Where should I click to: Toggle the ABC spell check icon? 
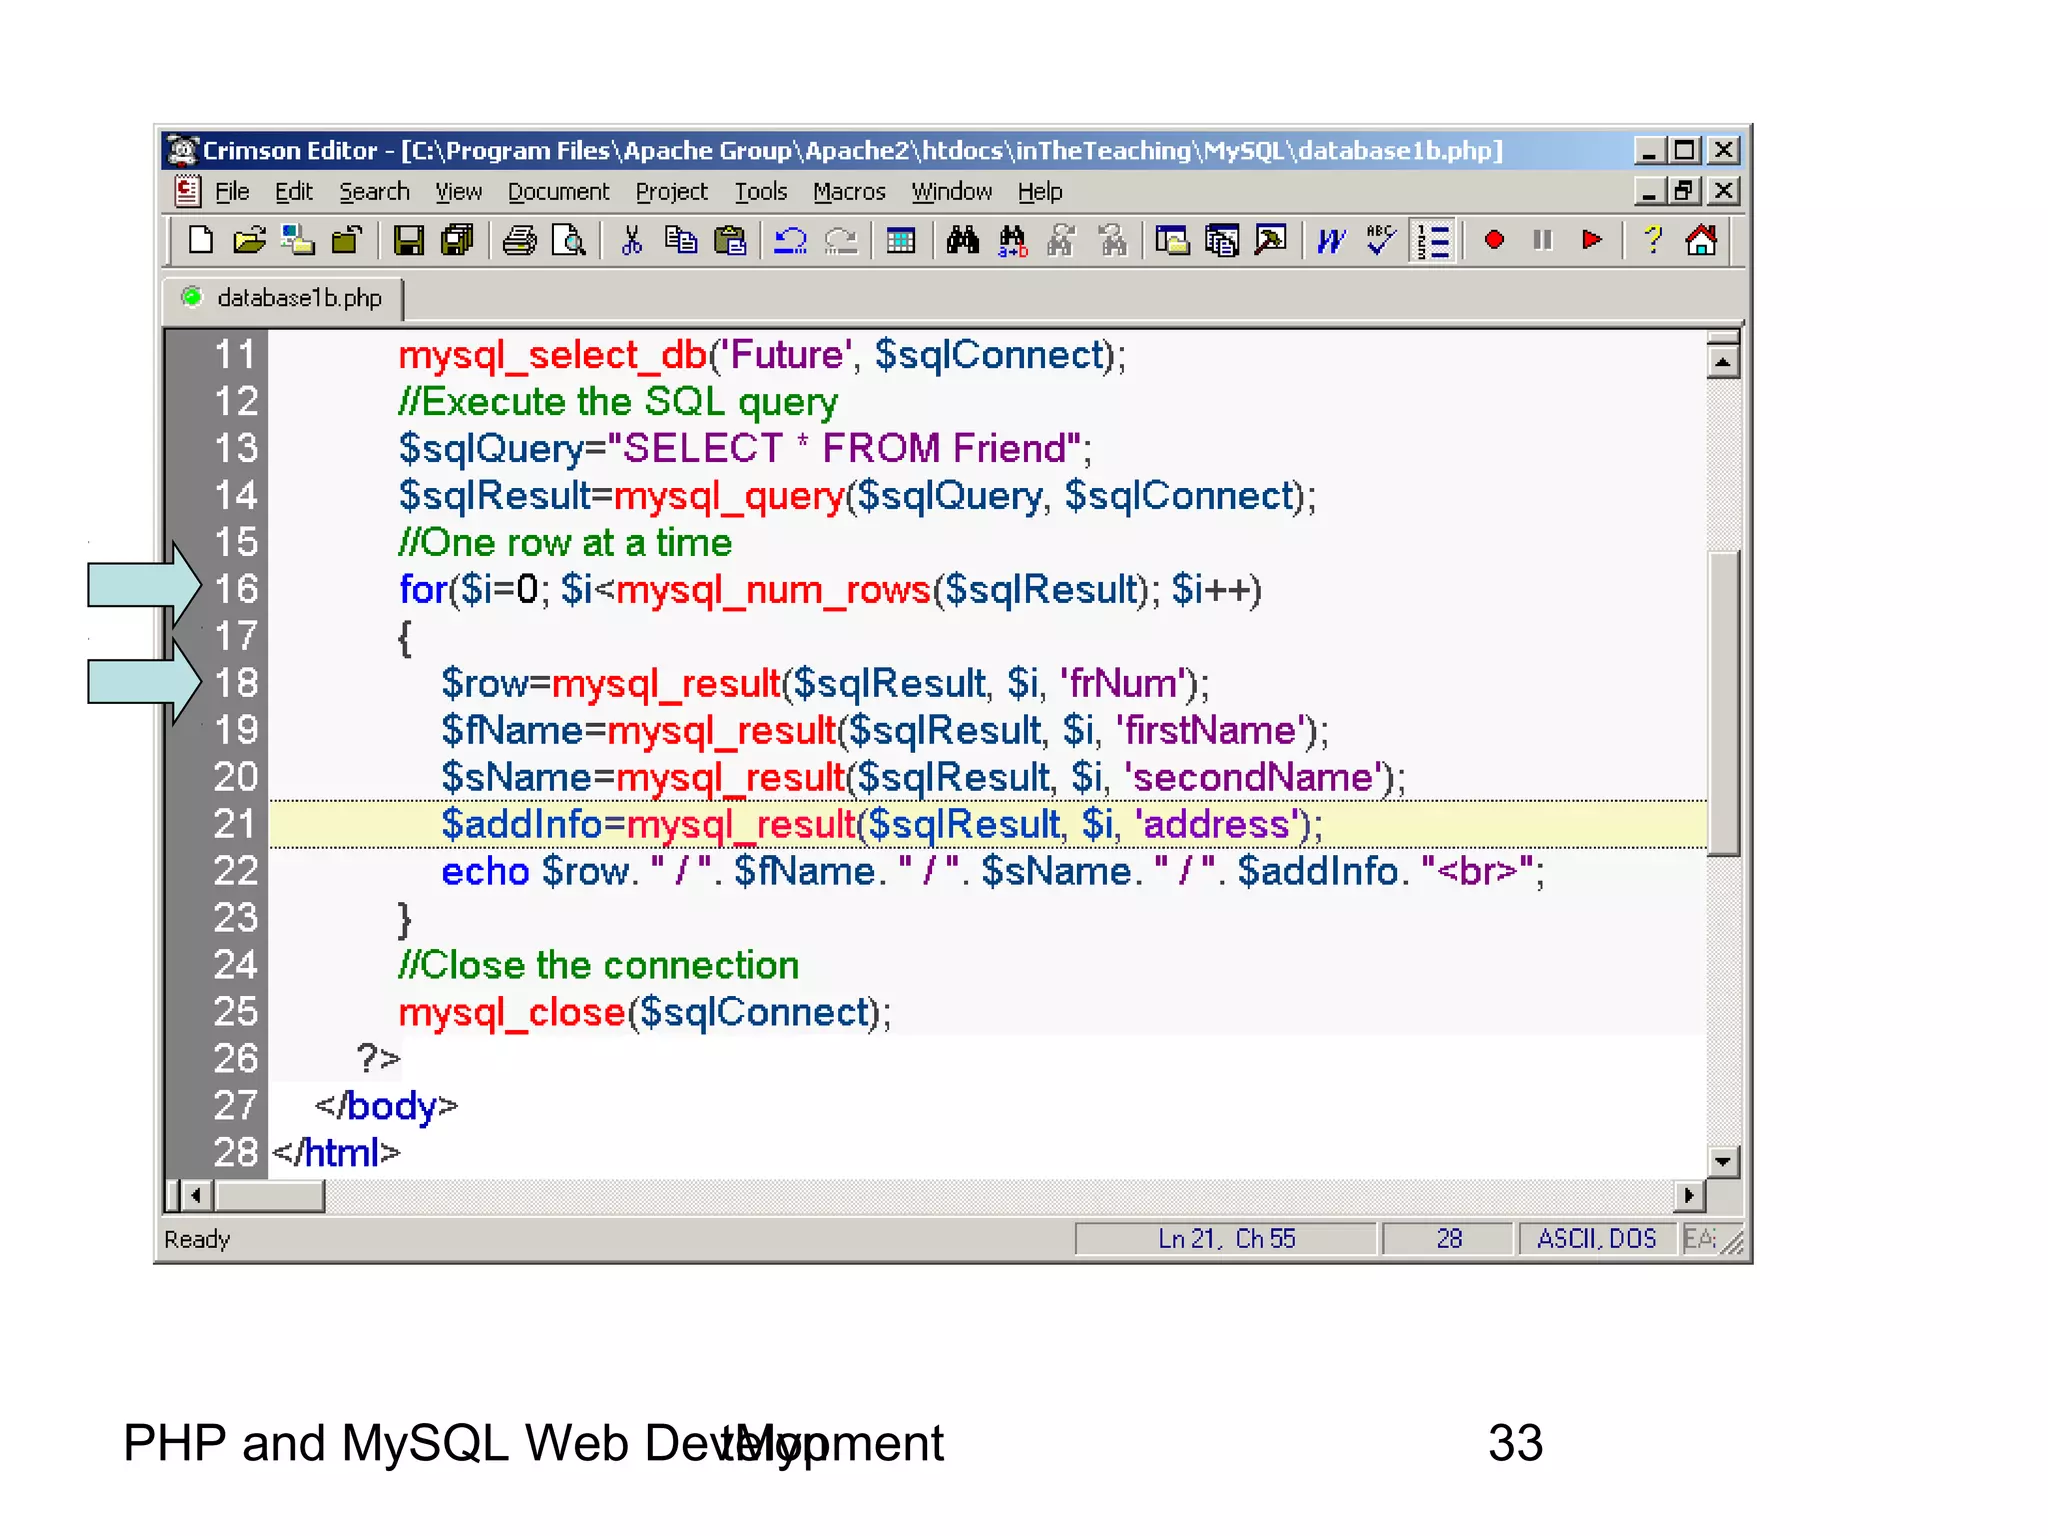1381,241
